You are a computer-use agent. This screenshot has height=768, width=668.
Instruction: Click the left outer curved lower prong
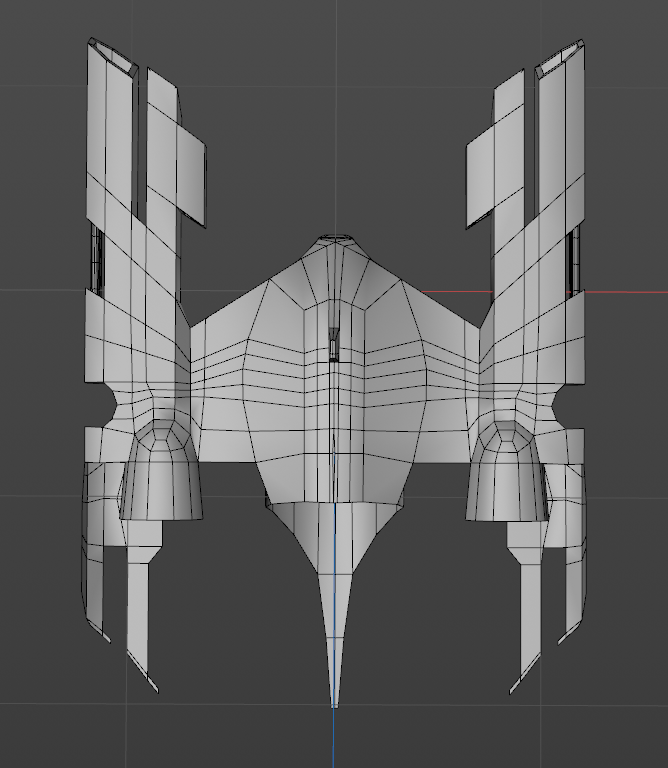click(94, 553)
